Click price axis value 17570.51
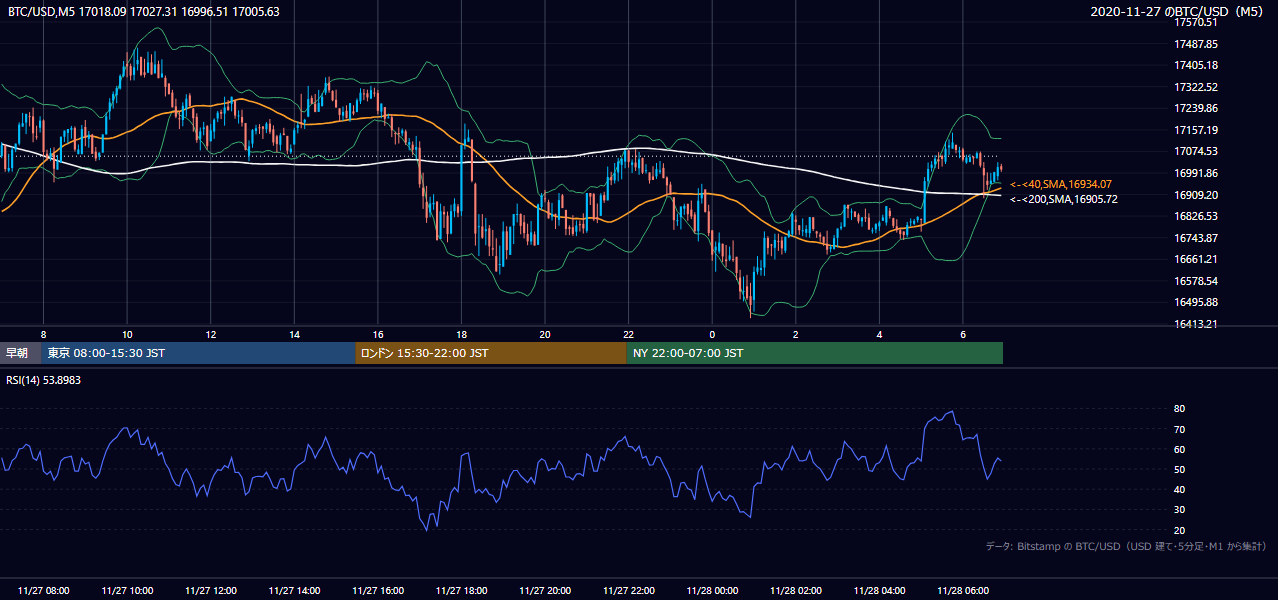The image size is (1278, 600). click(x=1196, y=22)
